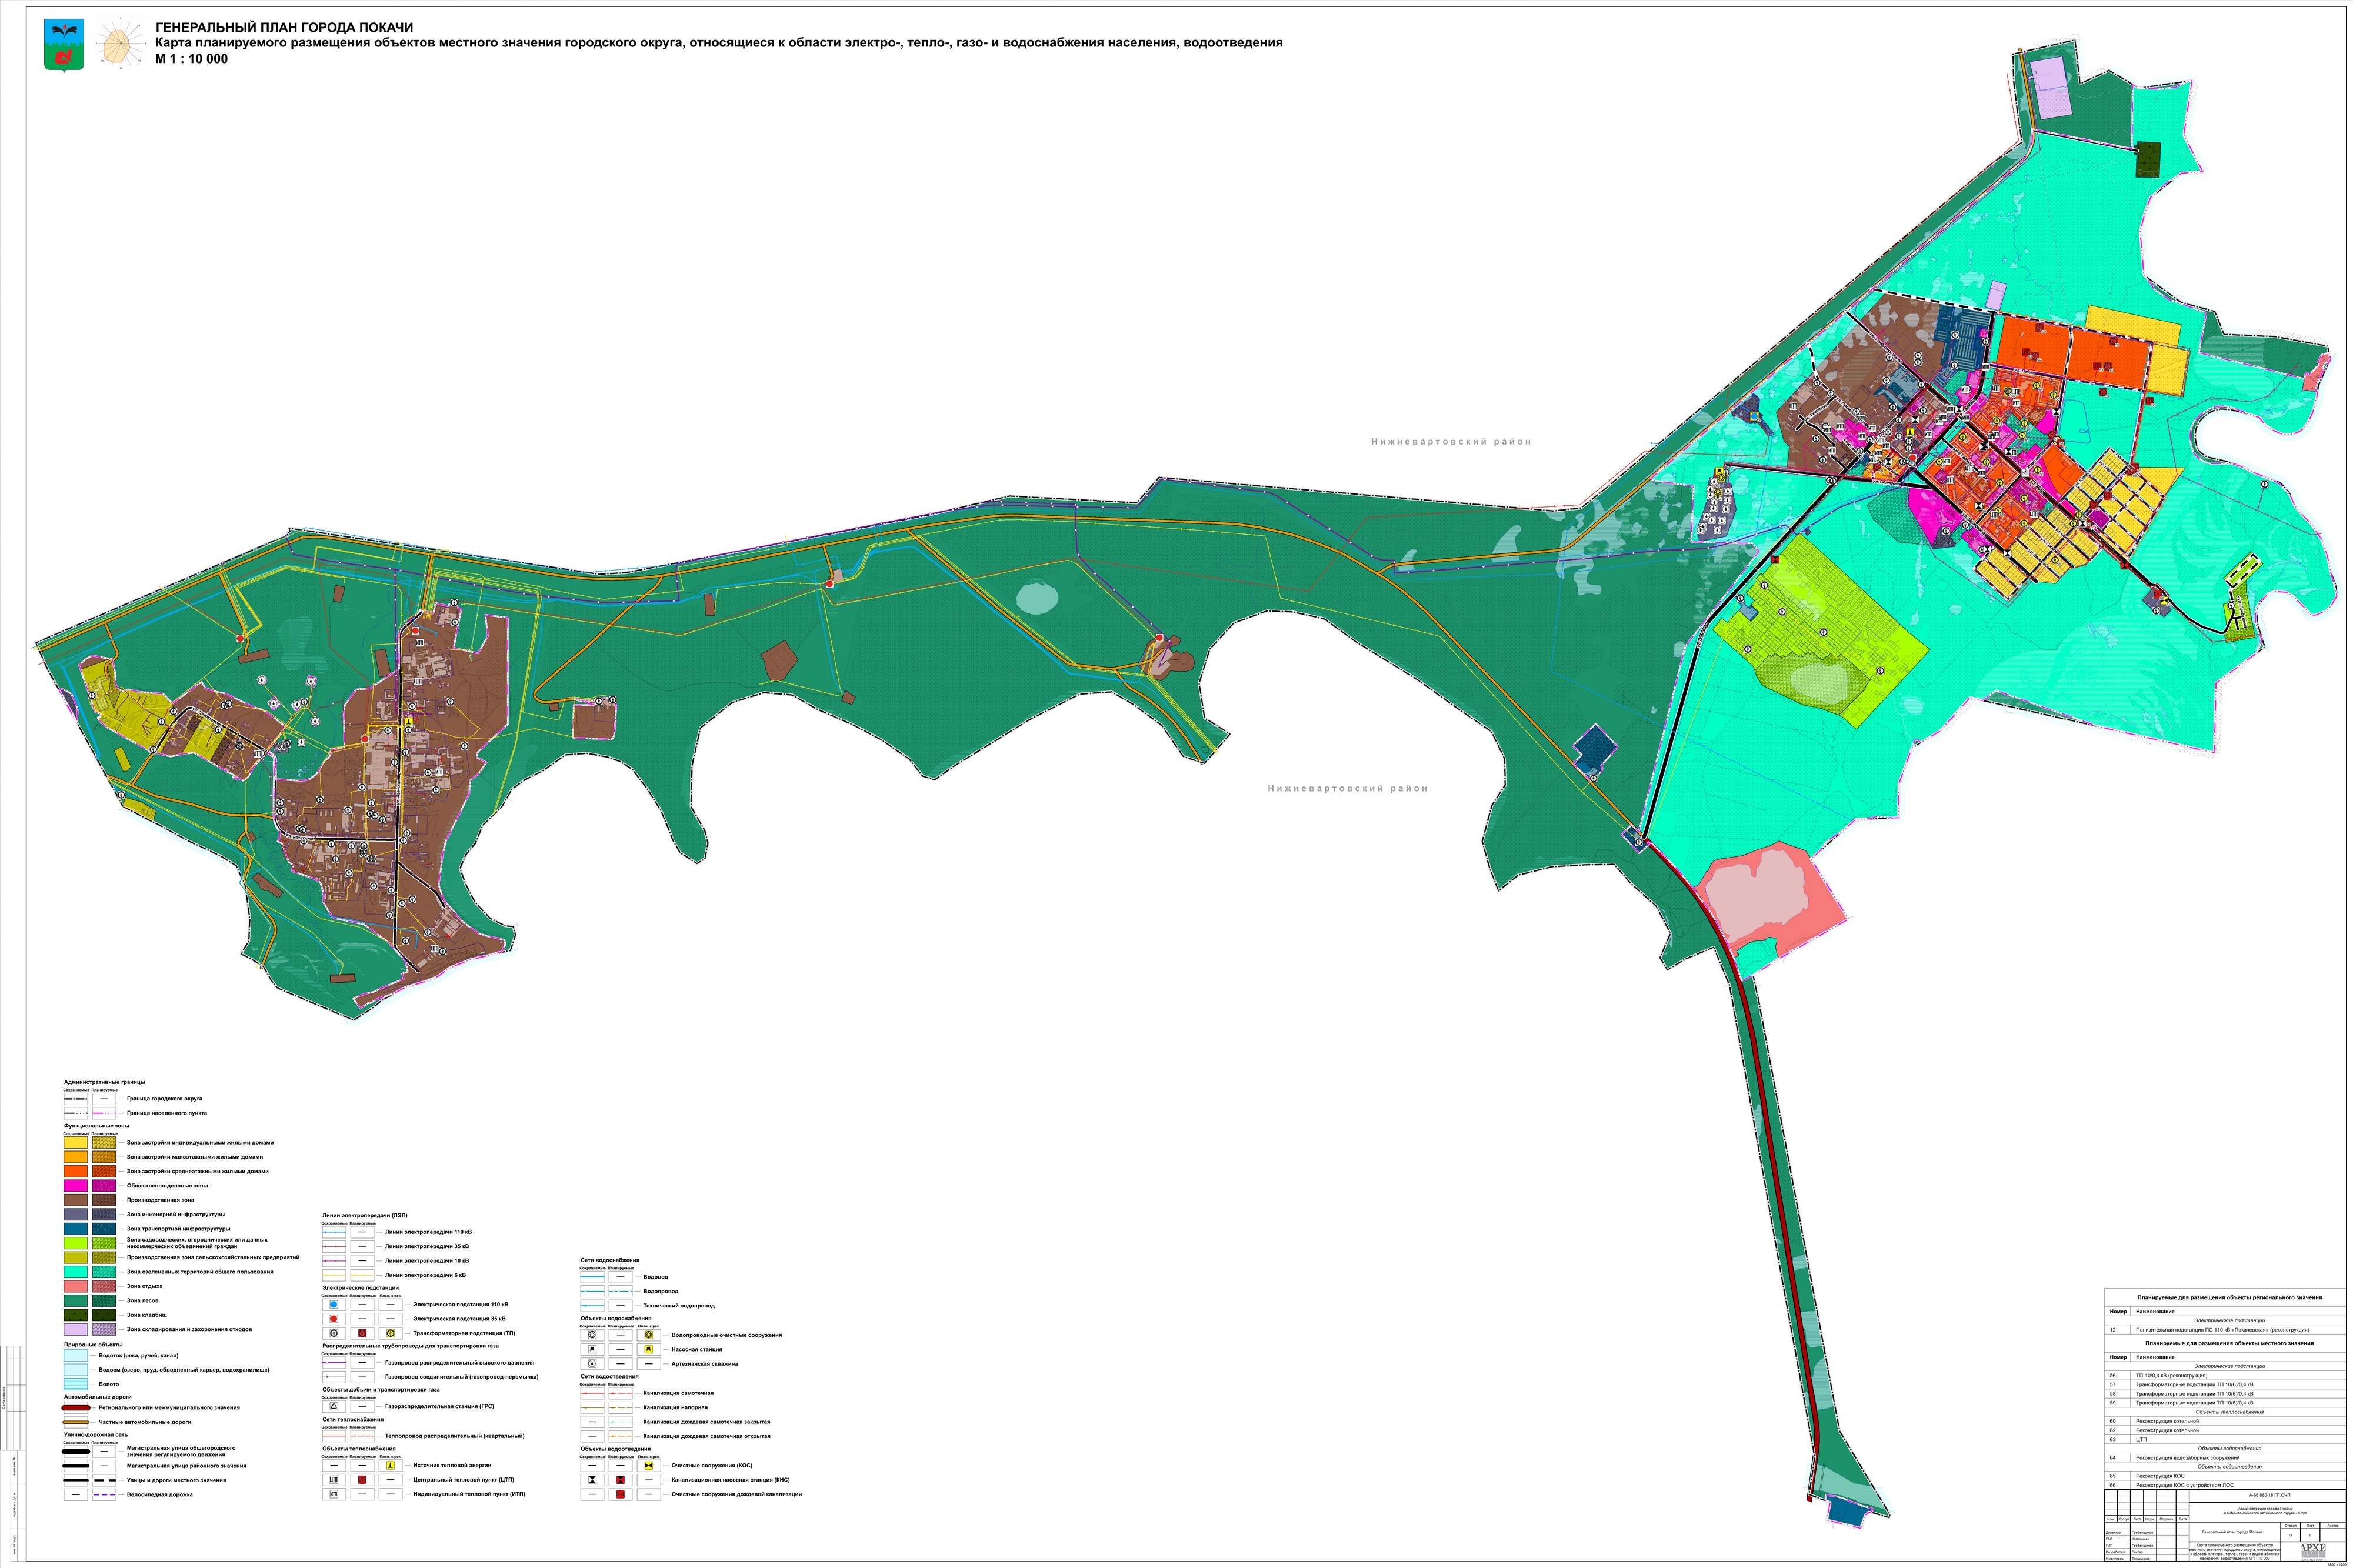Click the existing mid-rise housing zone red-orange swatch
The height and width of the screenshot is (1568, 2353).
tap(75, 1171)
